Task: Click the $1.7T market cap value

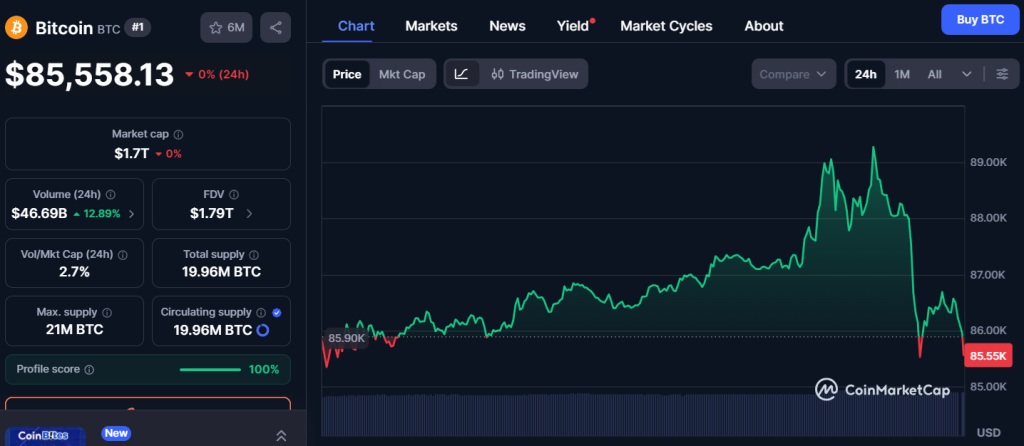Action: (131, 153)
